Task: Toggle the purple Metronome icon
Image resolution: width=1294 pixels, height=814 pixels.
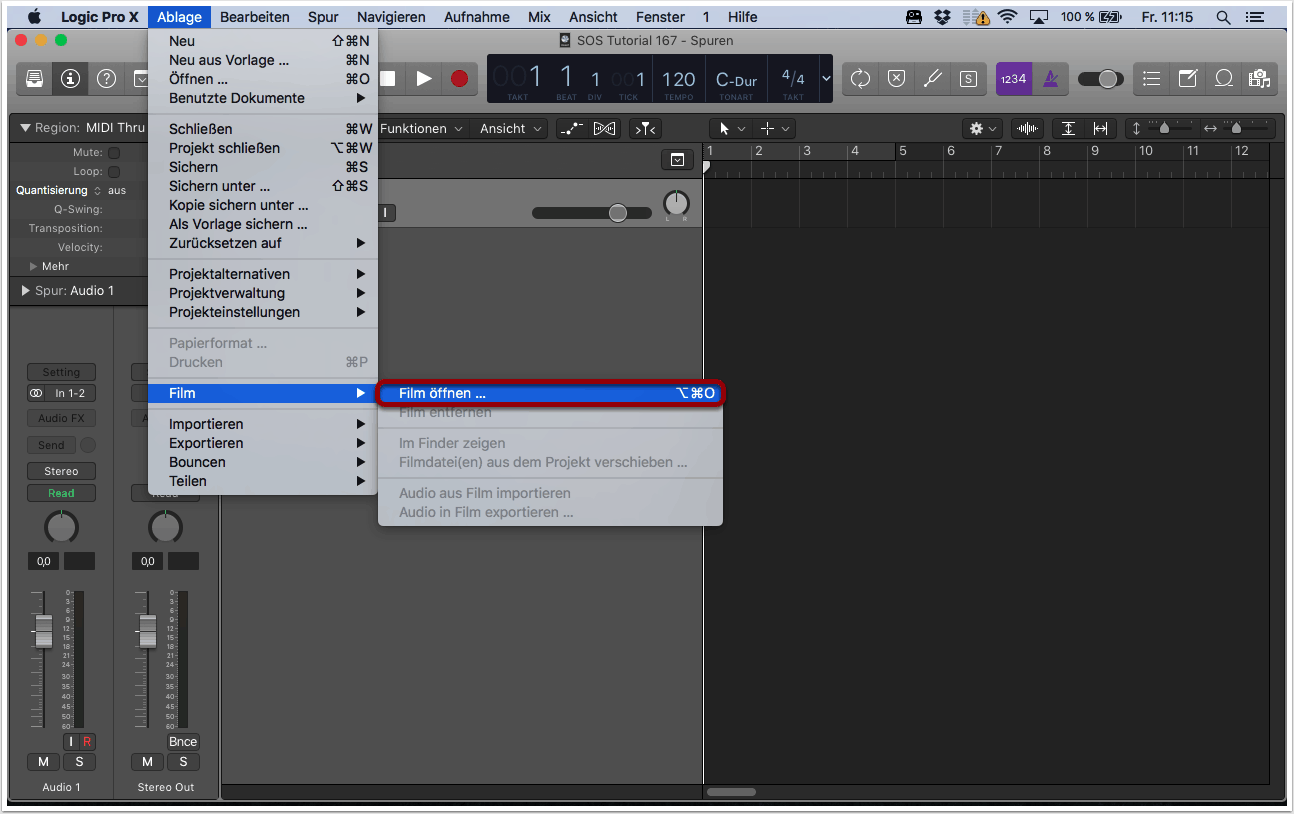Action: click(1050, 79)
